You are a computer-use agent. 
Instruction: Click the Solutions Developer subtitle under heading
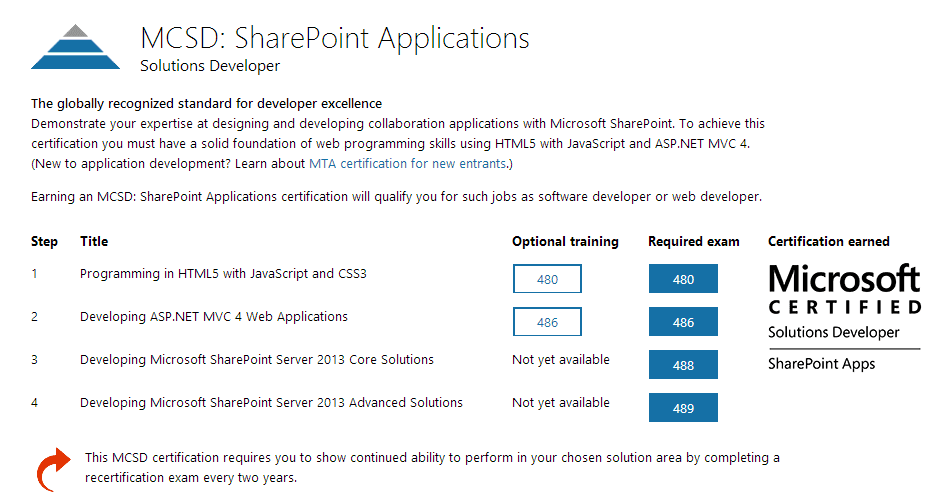pos(210,66)
